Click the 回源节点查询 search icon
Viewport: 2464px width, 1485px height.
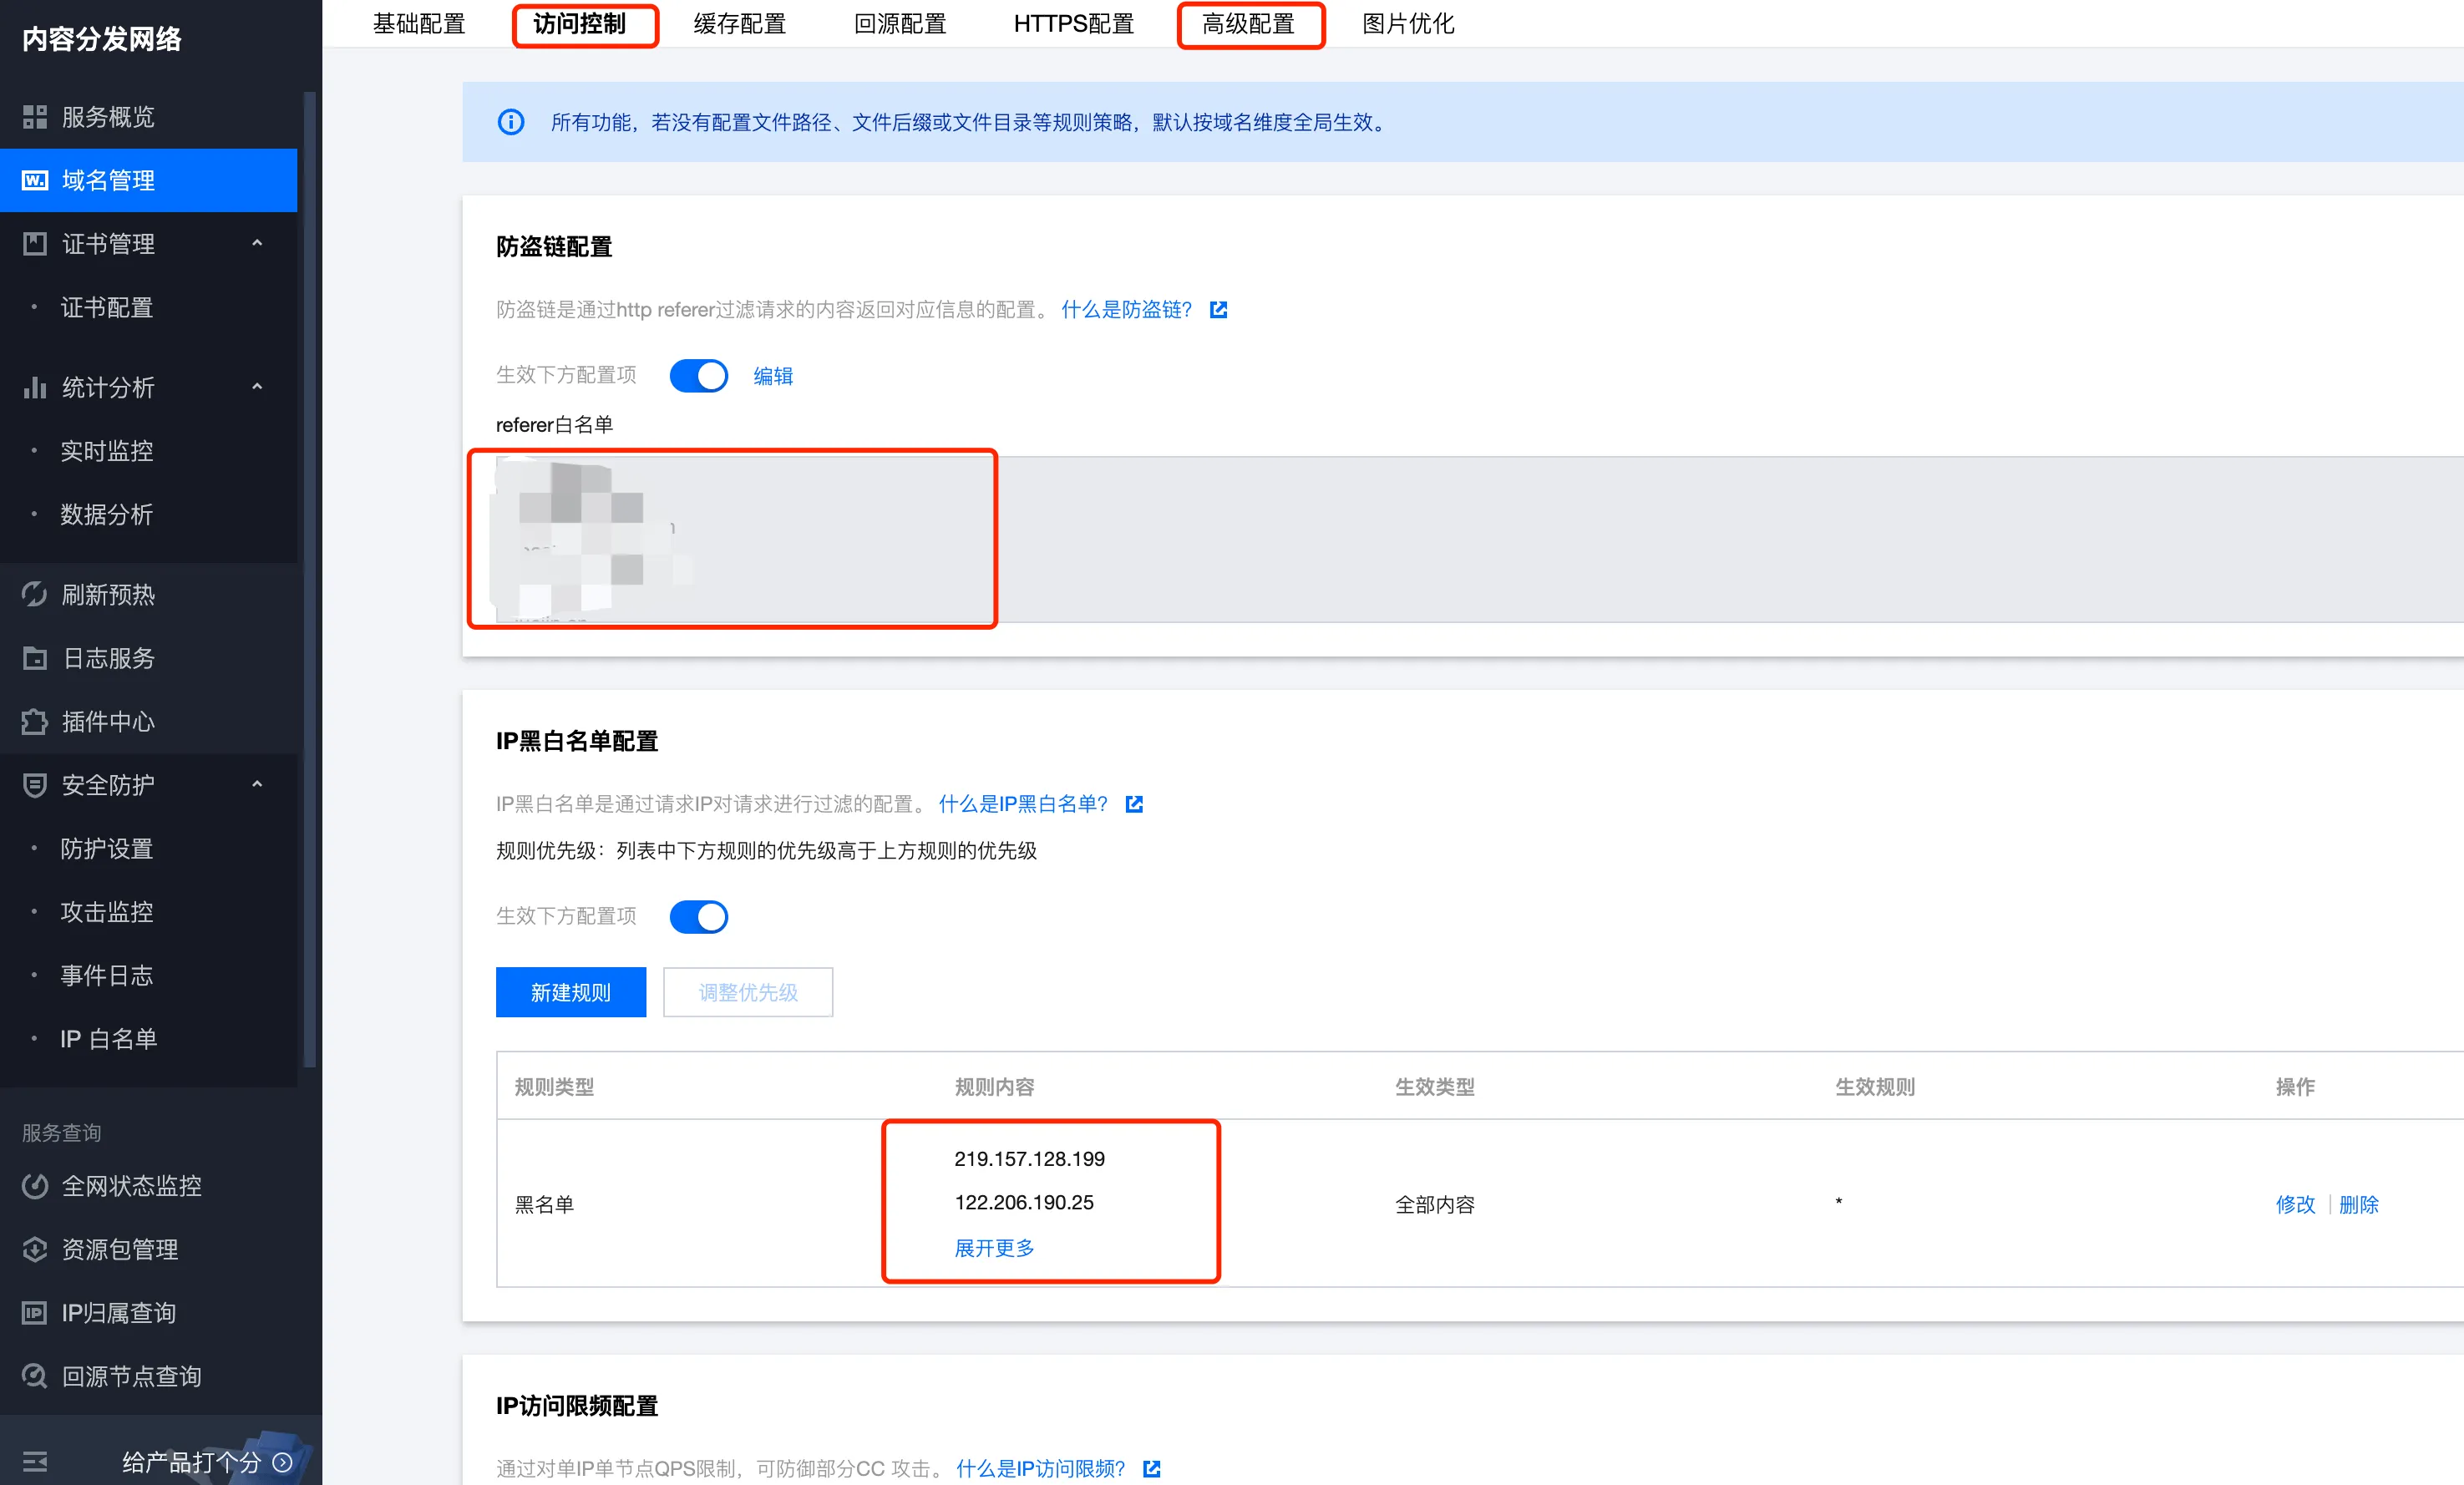click(35, 1376)
